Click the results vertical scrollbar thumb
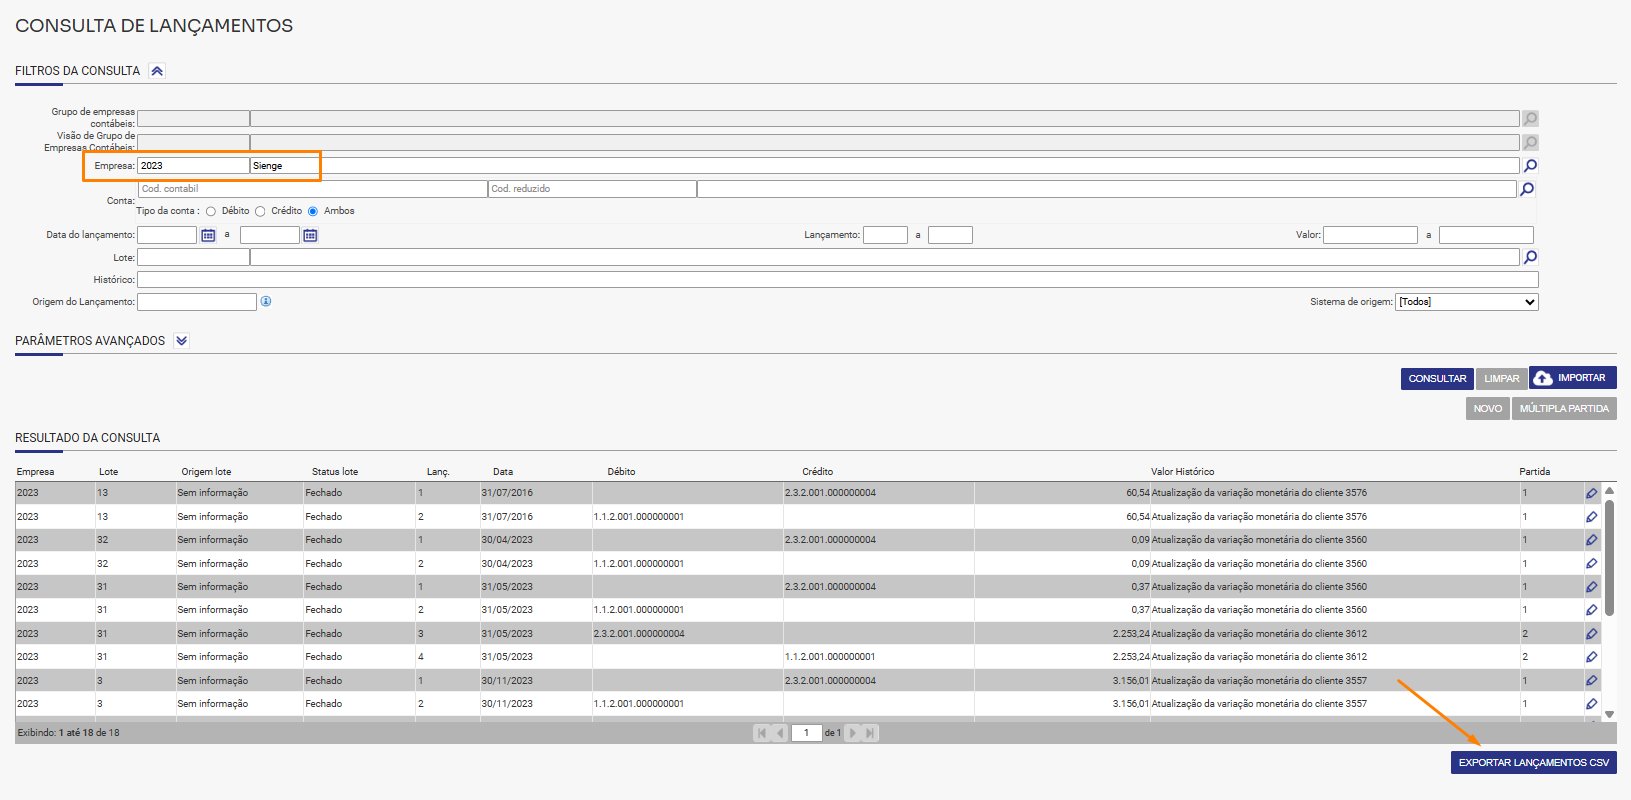This screenshot has height=800, width=1631. point(1609,557)
